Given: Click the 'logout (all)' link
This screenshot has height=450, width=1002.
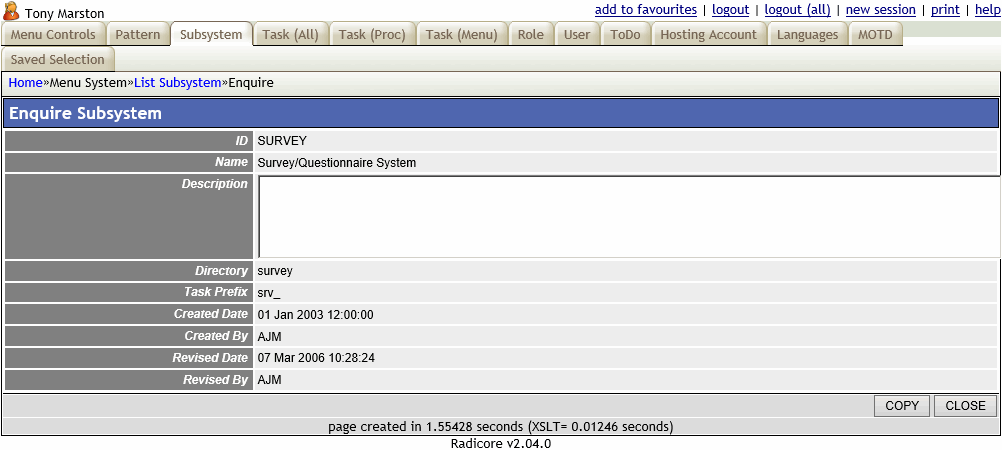Looking at the screenshot, I should pyautogui.click(x=797, y=10).
